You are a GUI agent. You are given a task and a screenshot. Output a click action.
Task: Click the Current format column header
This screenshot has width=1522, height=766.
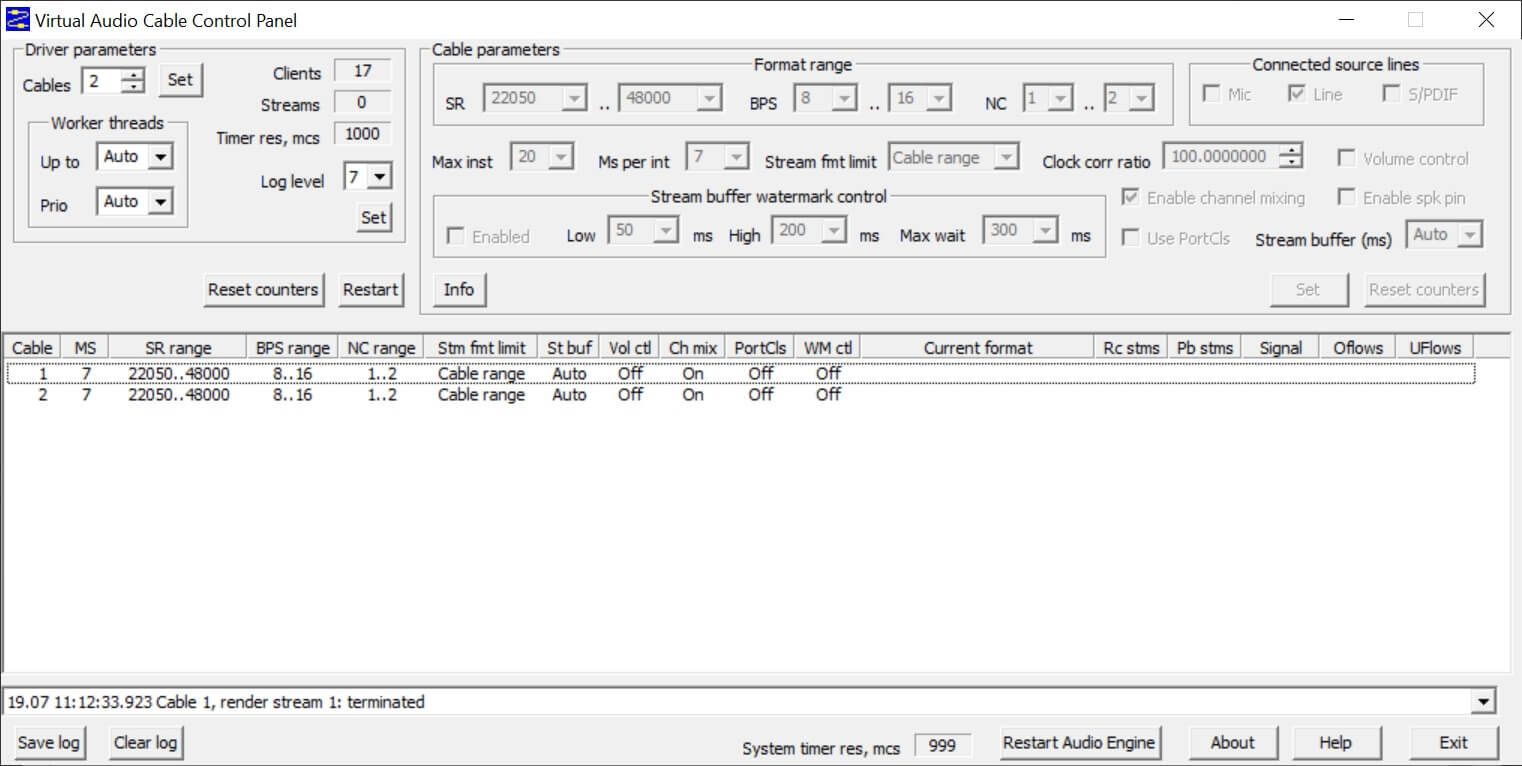point(978,348)
